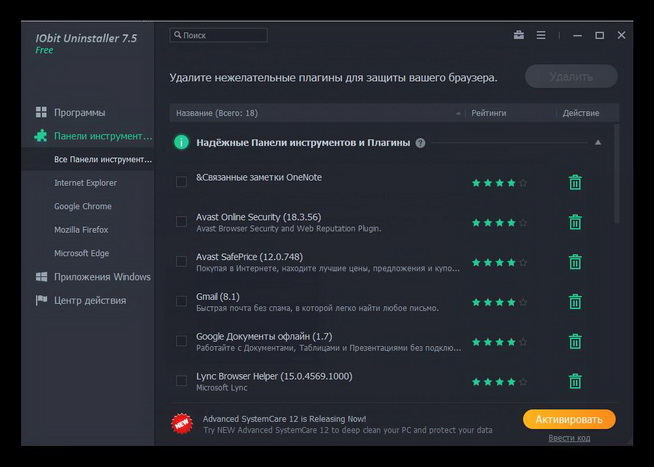The height and width of the screenshot is (467, 654).
Task: Click the Windows logo icon in sidebar
Action: [x=41, y=276]
